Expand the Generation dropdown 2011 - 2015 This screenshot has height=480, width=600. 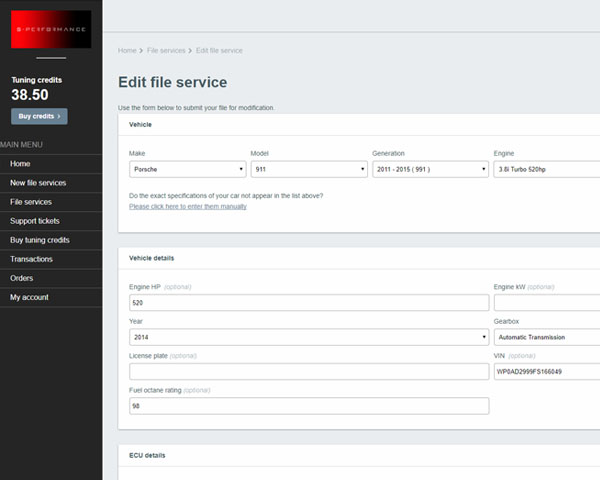pyautogui.click(x=429, y=170)
